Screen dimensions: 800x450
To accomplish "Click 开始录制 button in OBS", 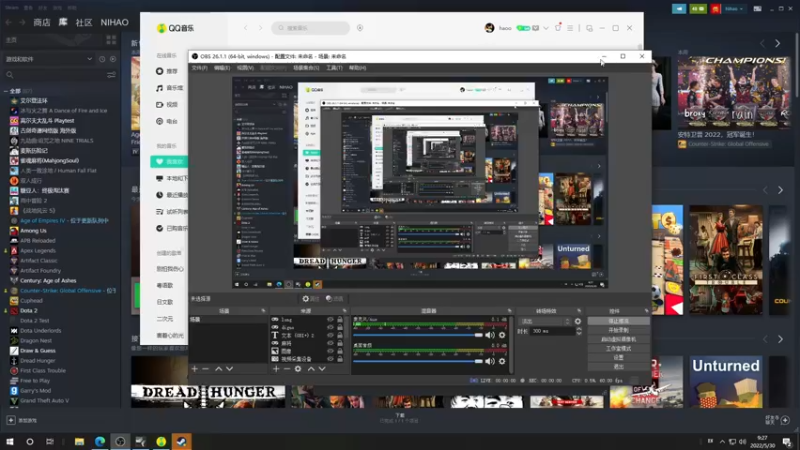I will pyautogui.click(x=618, y=330).
